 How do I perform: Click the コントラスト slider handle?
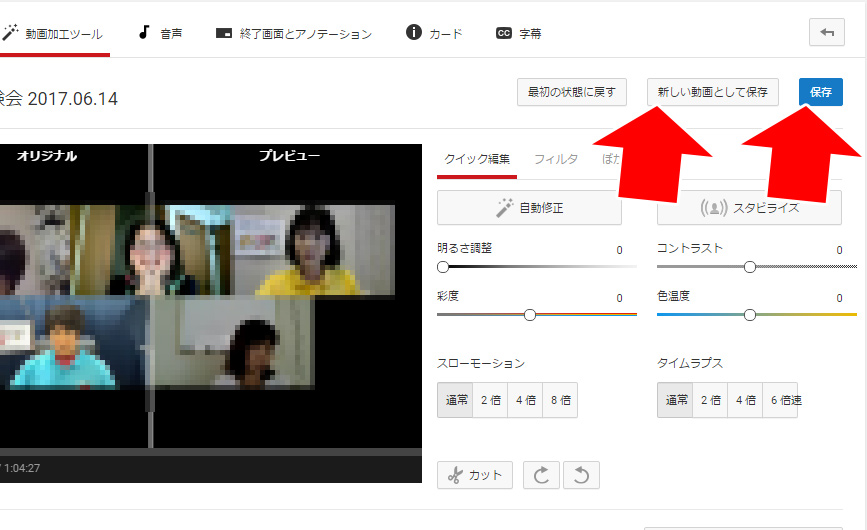[x=749, y=267]
